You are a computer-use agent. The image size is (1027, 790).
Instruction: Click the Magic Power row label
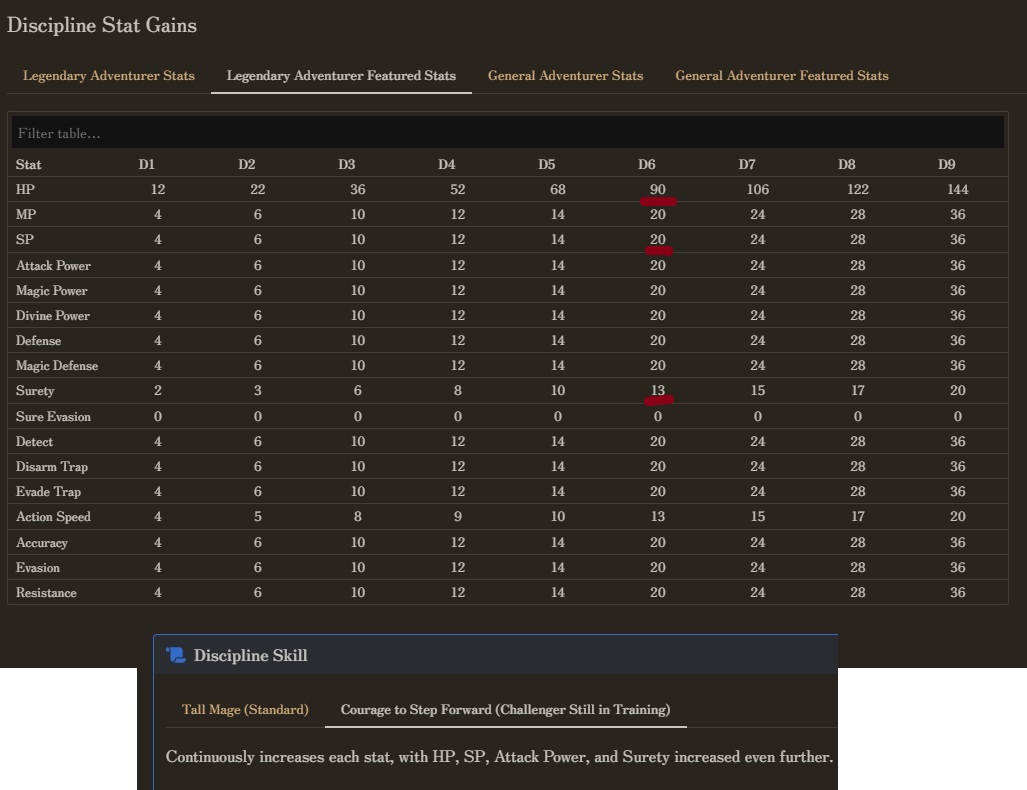pos(51,290)
